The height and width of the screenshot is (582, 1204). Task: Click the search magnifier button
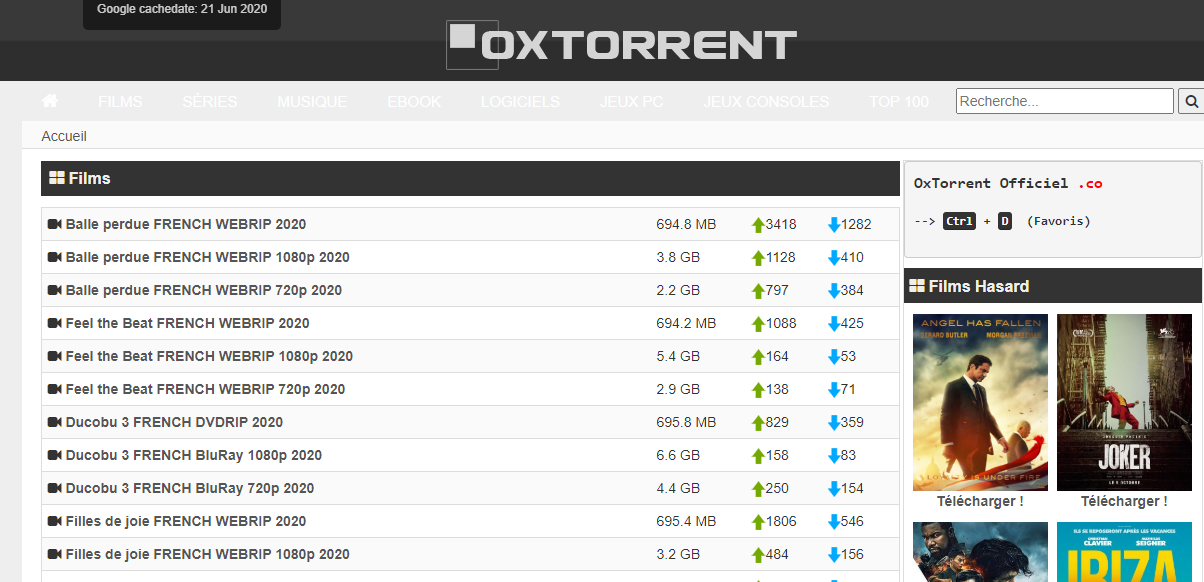[x=1192, y=101]
